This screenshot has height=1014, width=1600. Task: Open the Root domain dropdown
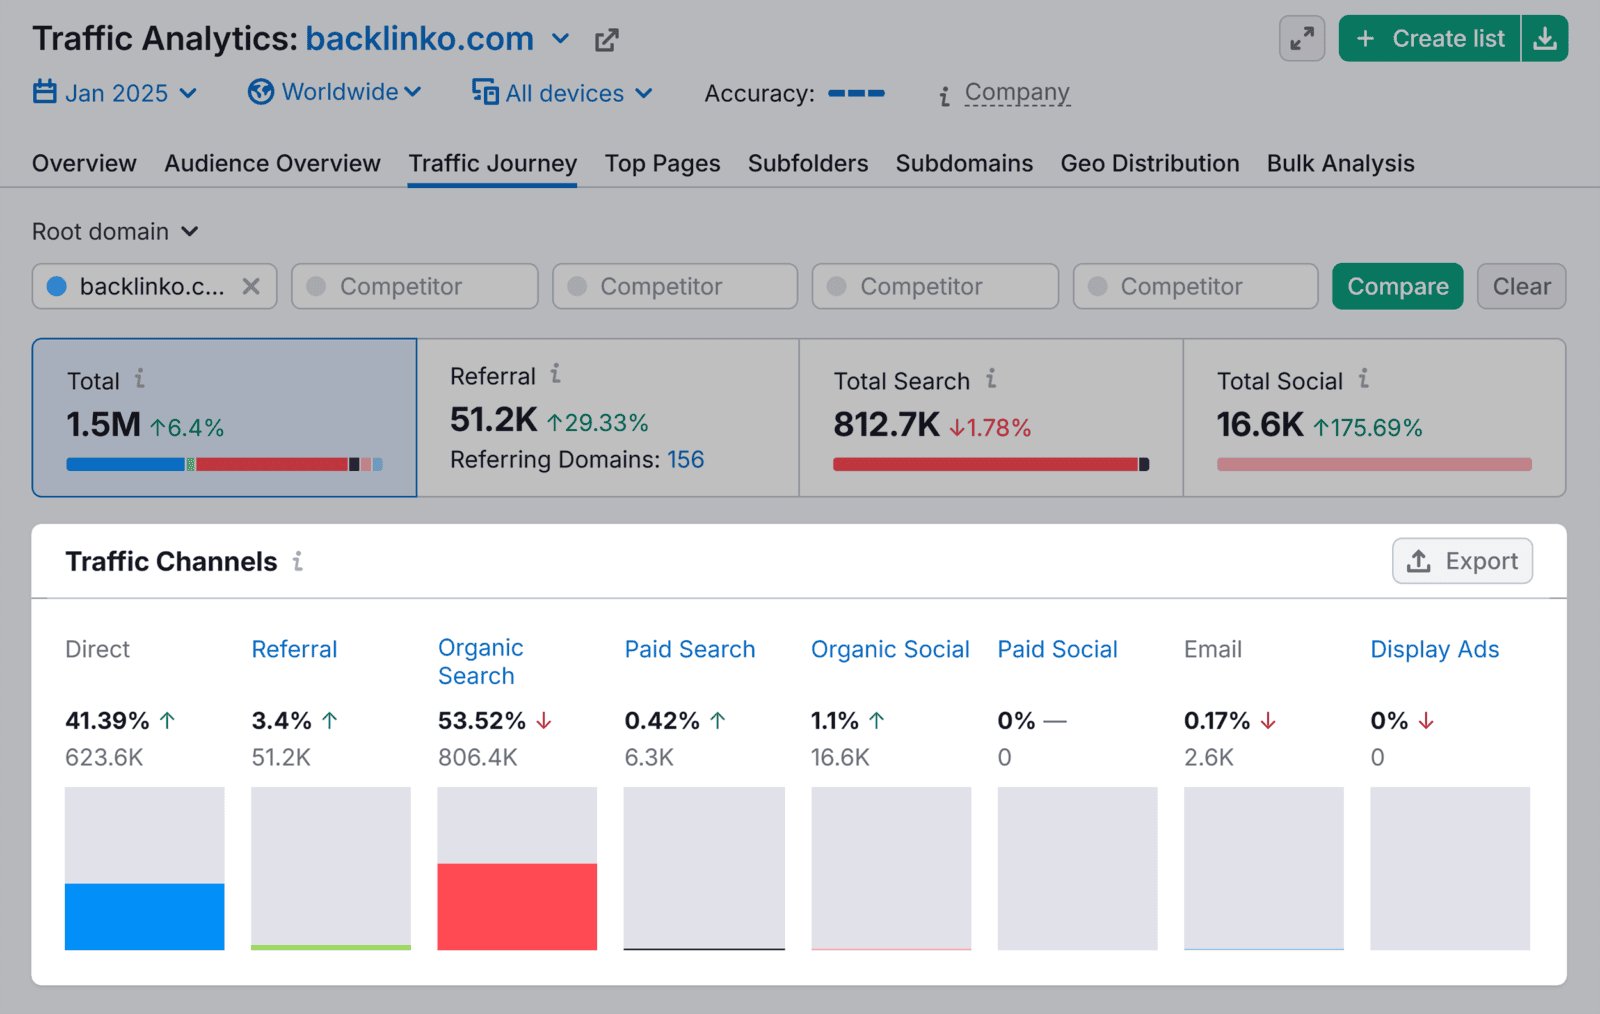pyautogui.click(x=115, y=231)
